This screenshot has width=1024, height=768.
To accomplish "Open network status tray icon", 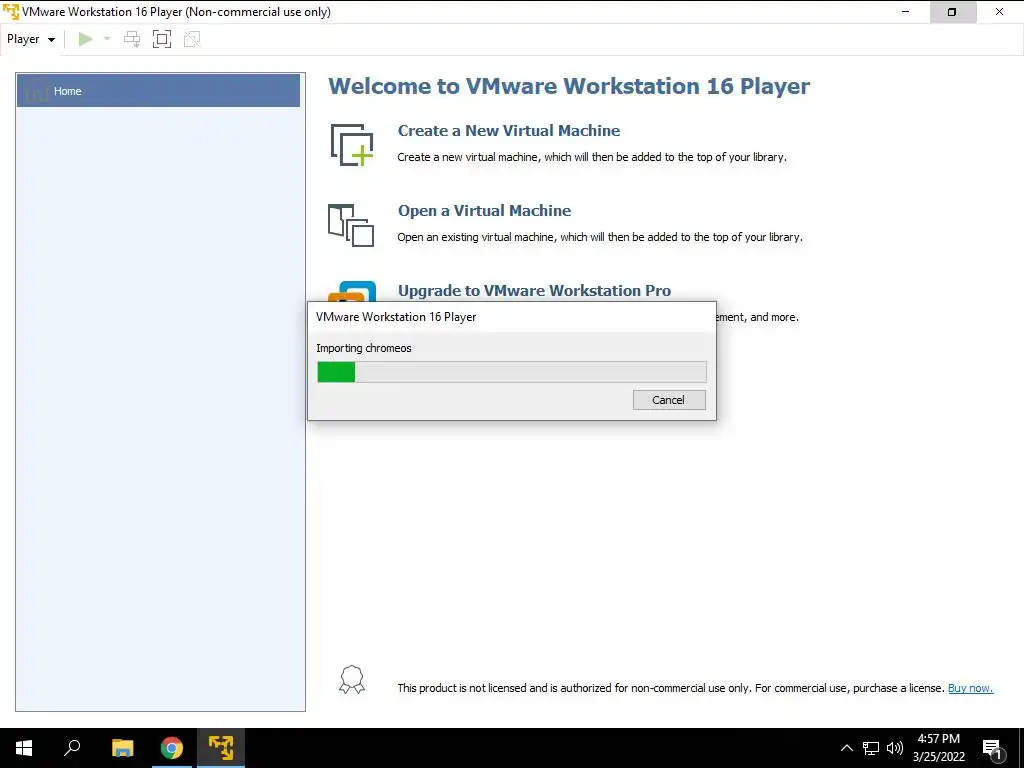I will [871, 748].
